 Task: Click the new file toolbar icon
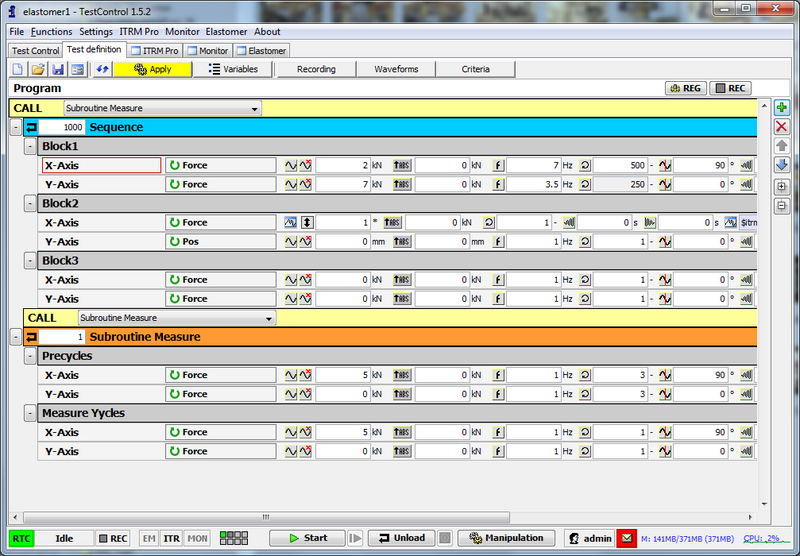coord(17,69)
